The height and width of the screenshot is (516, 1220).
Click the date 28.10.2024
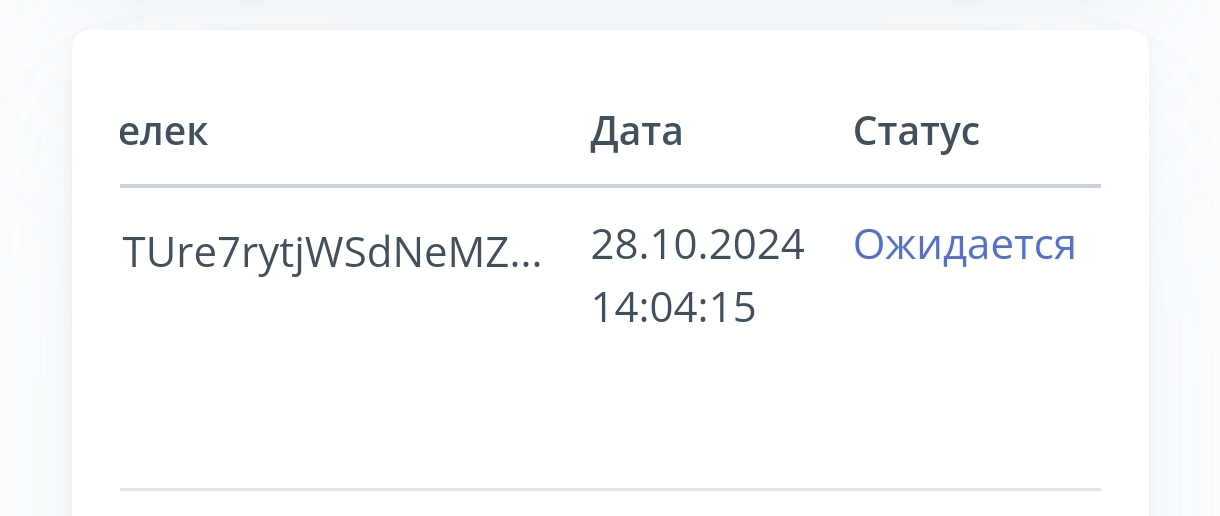pos(697,245)
